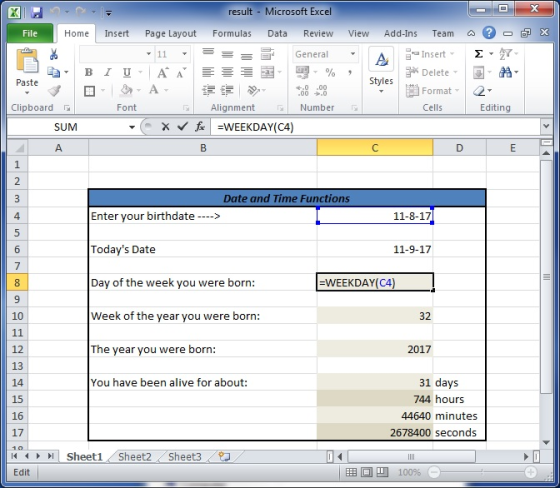Apply Percent Style format
560x488 pixels.
click(330, 73)
